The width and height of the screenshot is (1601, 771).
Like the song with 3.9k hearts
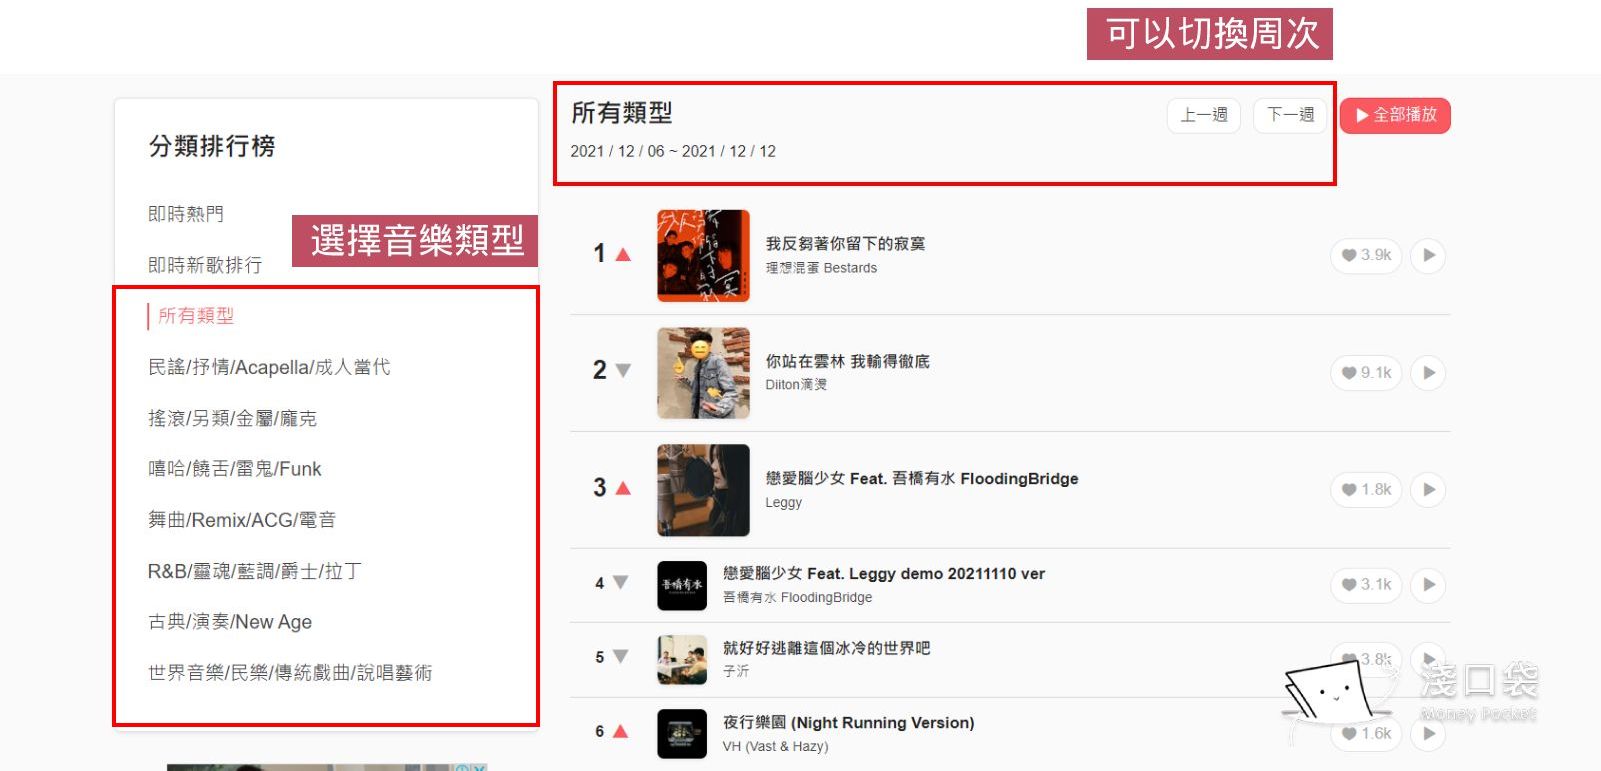pyautogui.click(x=1366, y=255)
